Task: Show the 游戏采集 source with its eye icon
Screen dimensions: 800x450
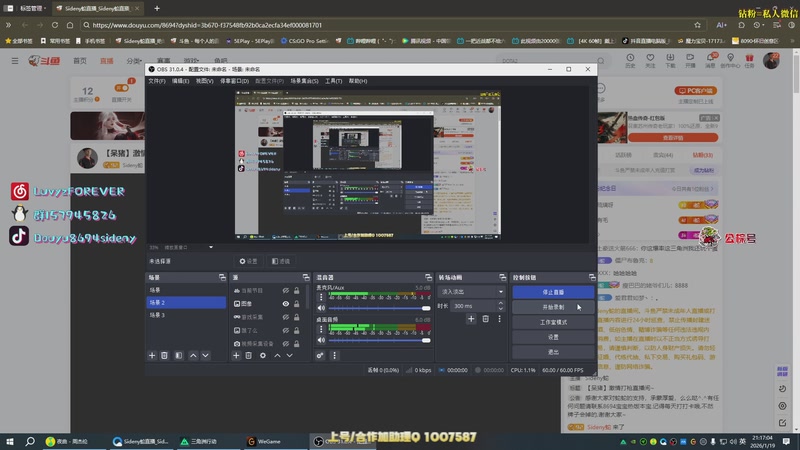Action: [x=286, y=317]
